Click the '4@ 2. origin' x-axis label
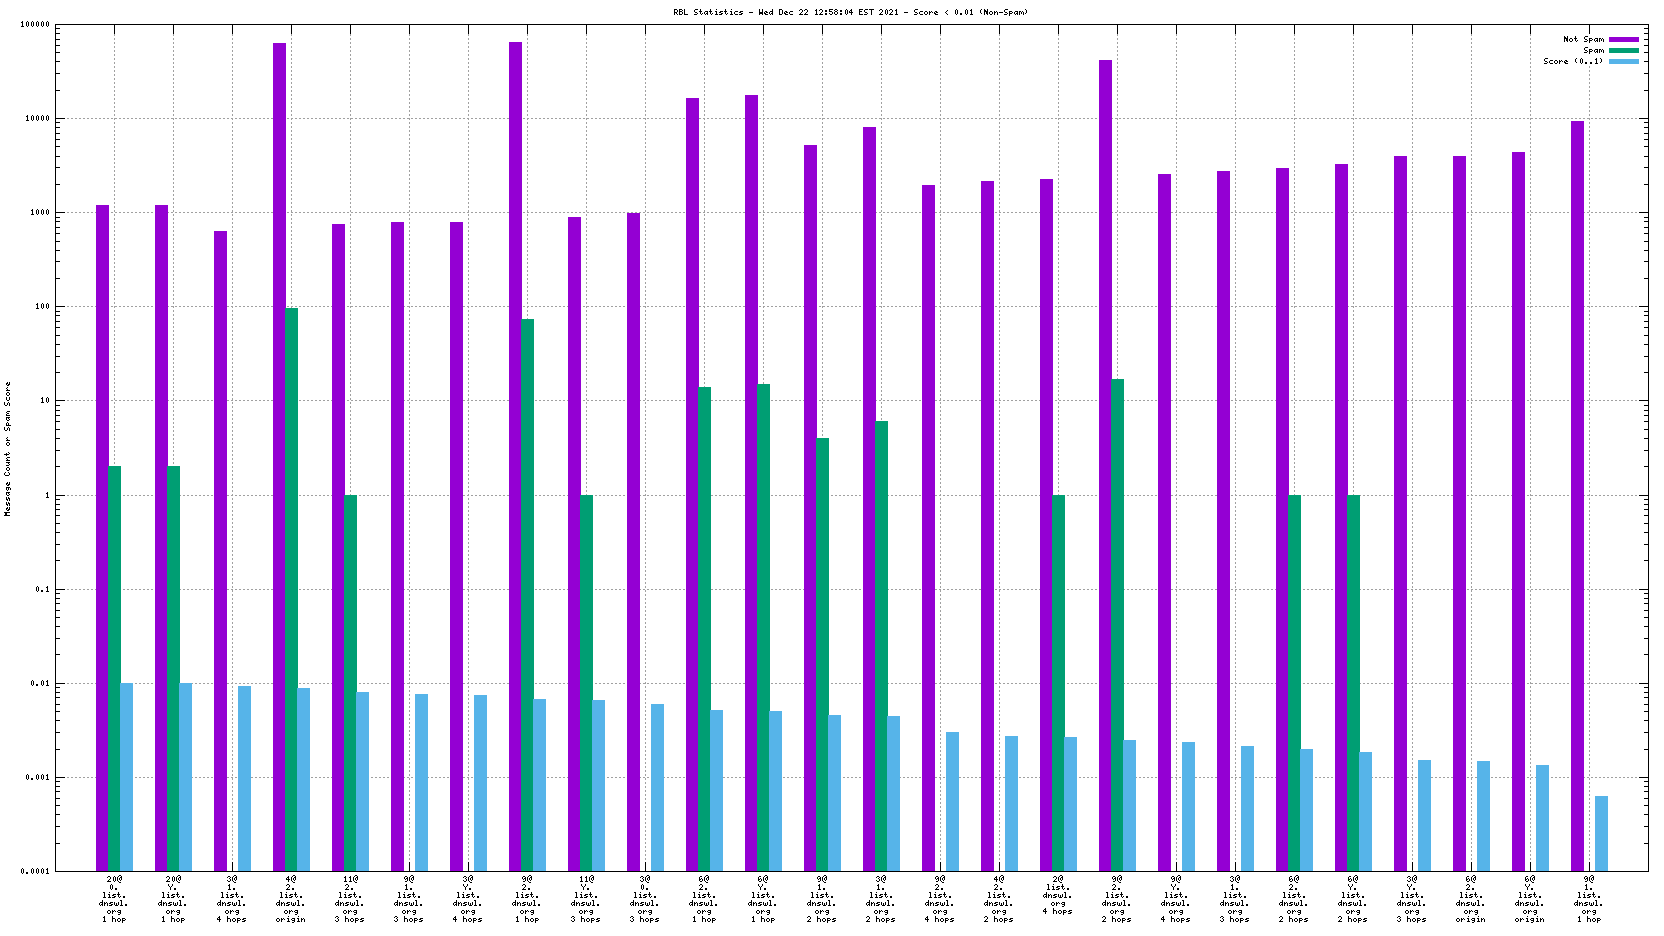The height and width of the screenshot is (936, 1664). [x=291, y=899]
